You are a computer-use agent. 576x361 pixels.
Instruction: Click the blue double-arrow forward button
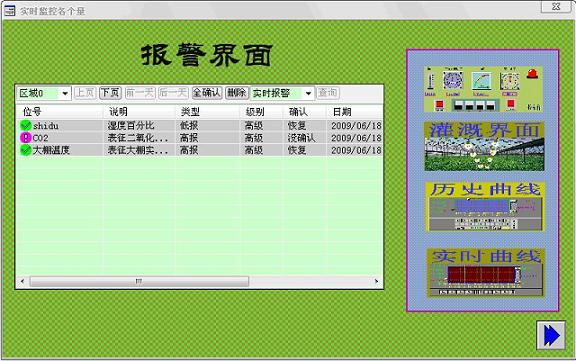coord(551,335)
